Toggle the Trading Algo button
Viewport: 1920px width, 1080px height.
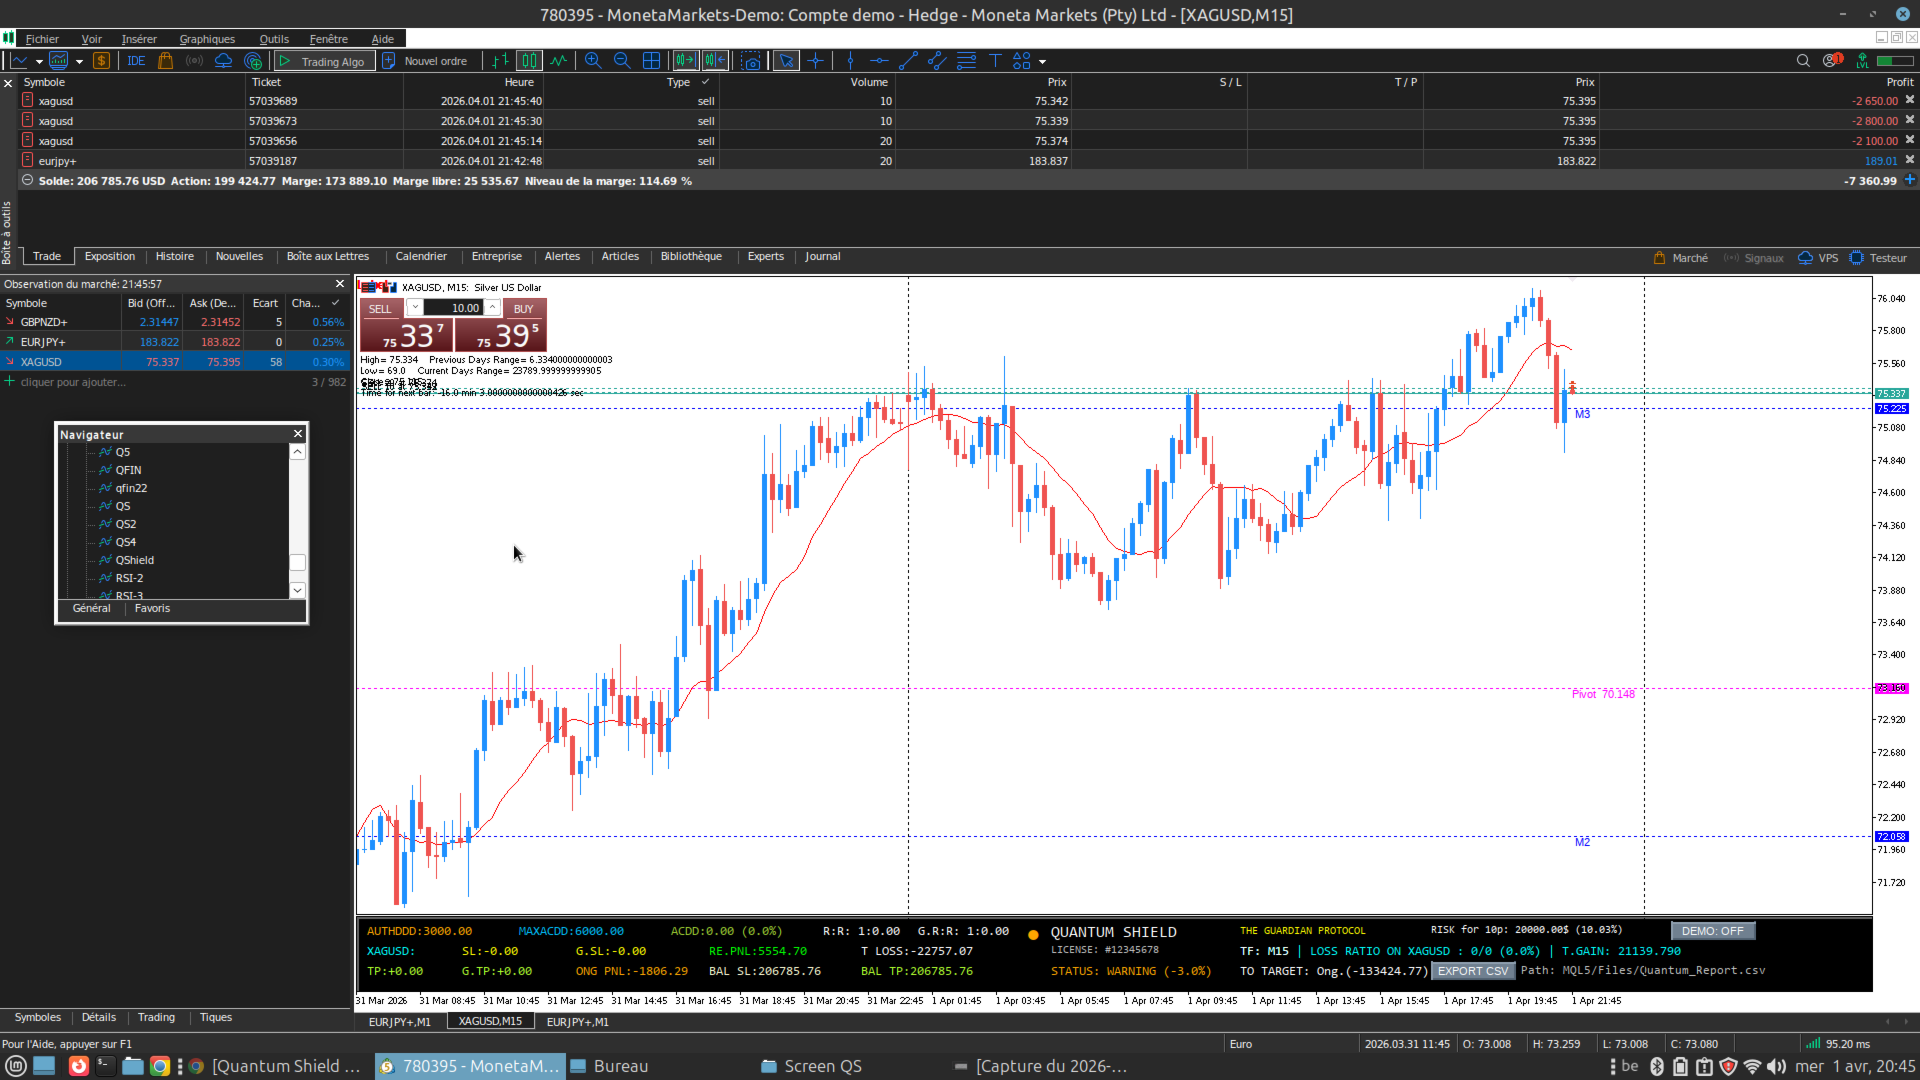[325, 61]
